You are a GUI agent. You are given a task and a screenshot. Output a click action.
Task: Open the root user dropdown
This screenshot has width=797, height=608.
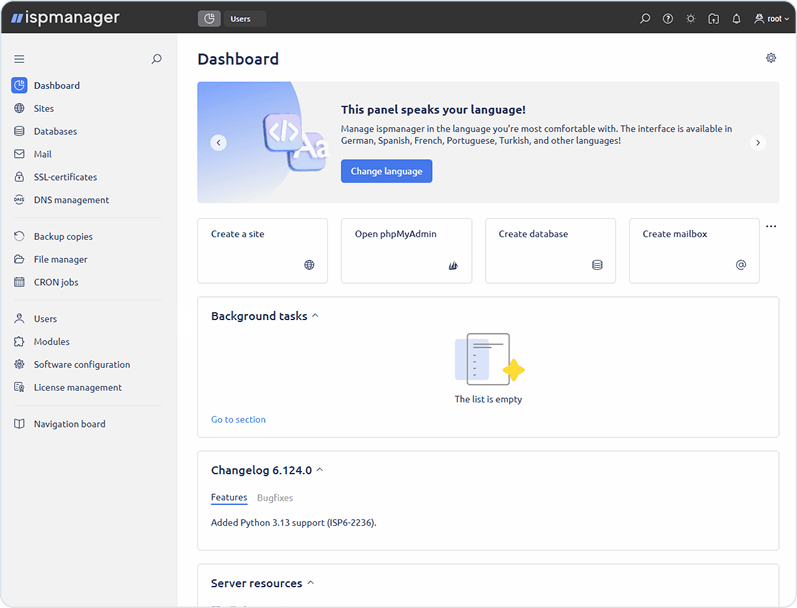tap(771, 19)
